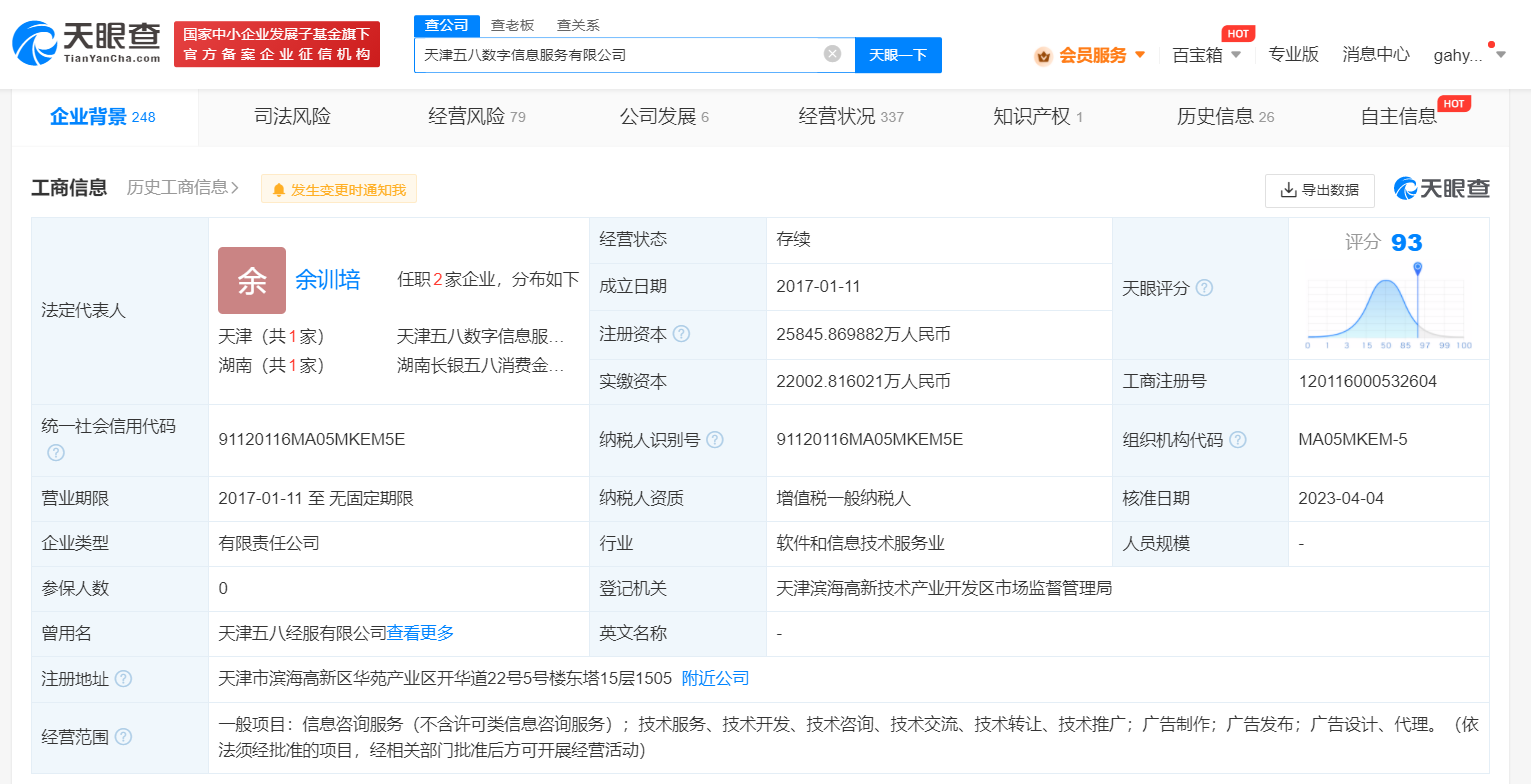Open the 司法风险 tab
Viewport: 1531px width, 784px height.
tap(292, 117)
